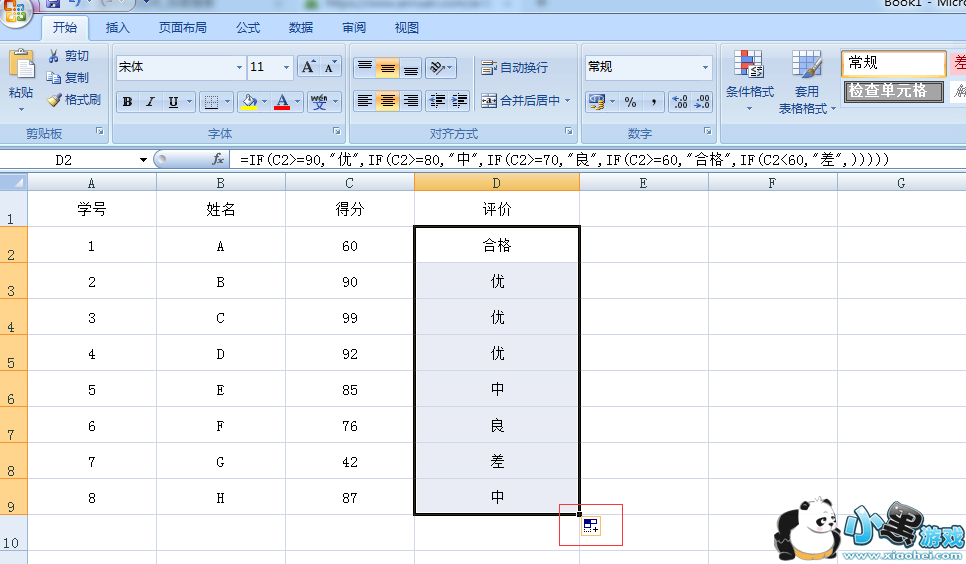Expand borders dropdown arrow
The image size is (966, 564).
click(x=227, y=102)
